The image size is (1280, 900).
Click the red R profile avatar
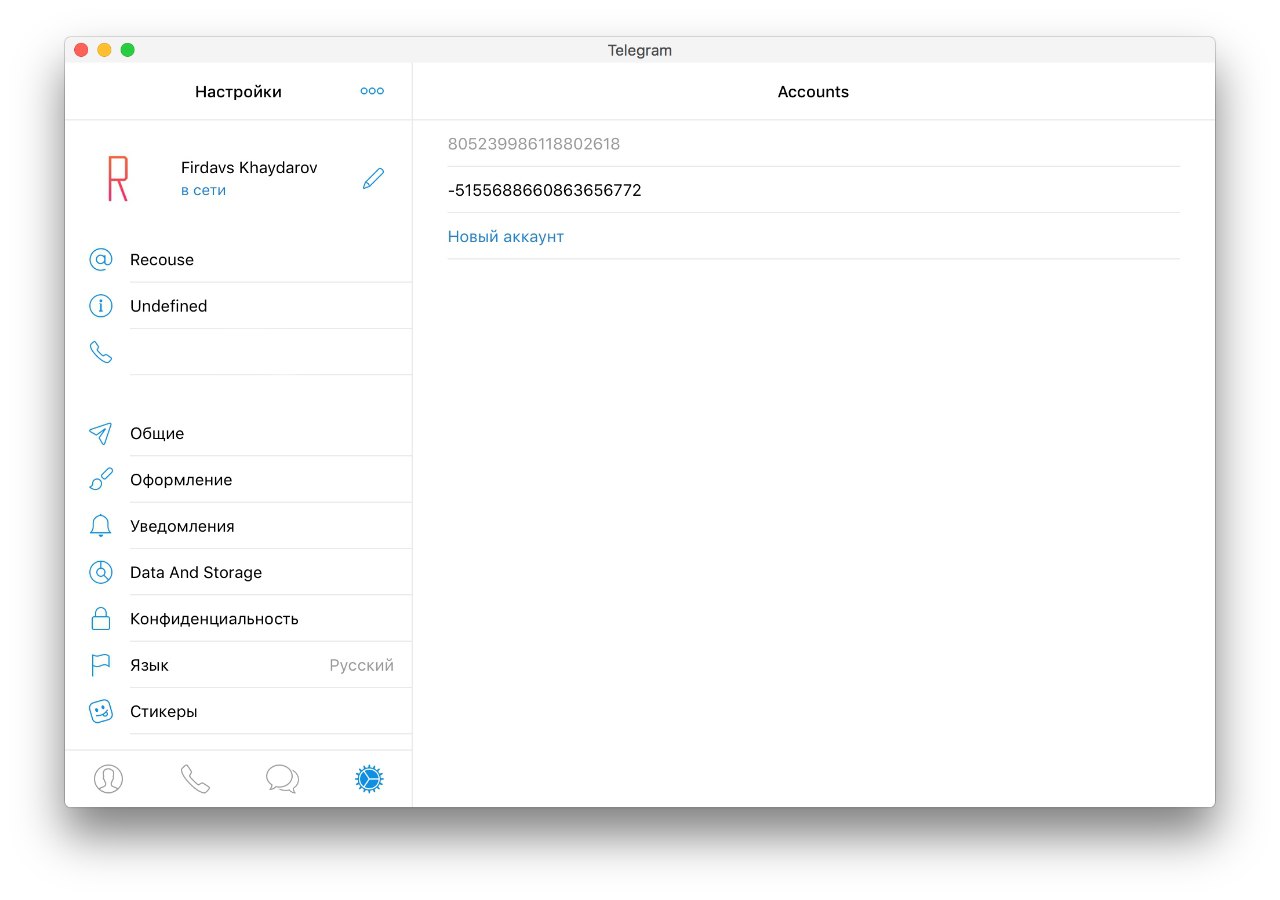(118, 179)
